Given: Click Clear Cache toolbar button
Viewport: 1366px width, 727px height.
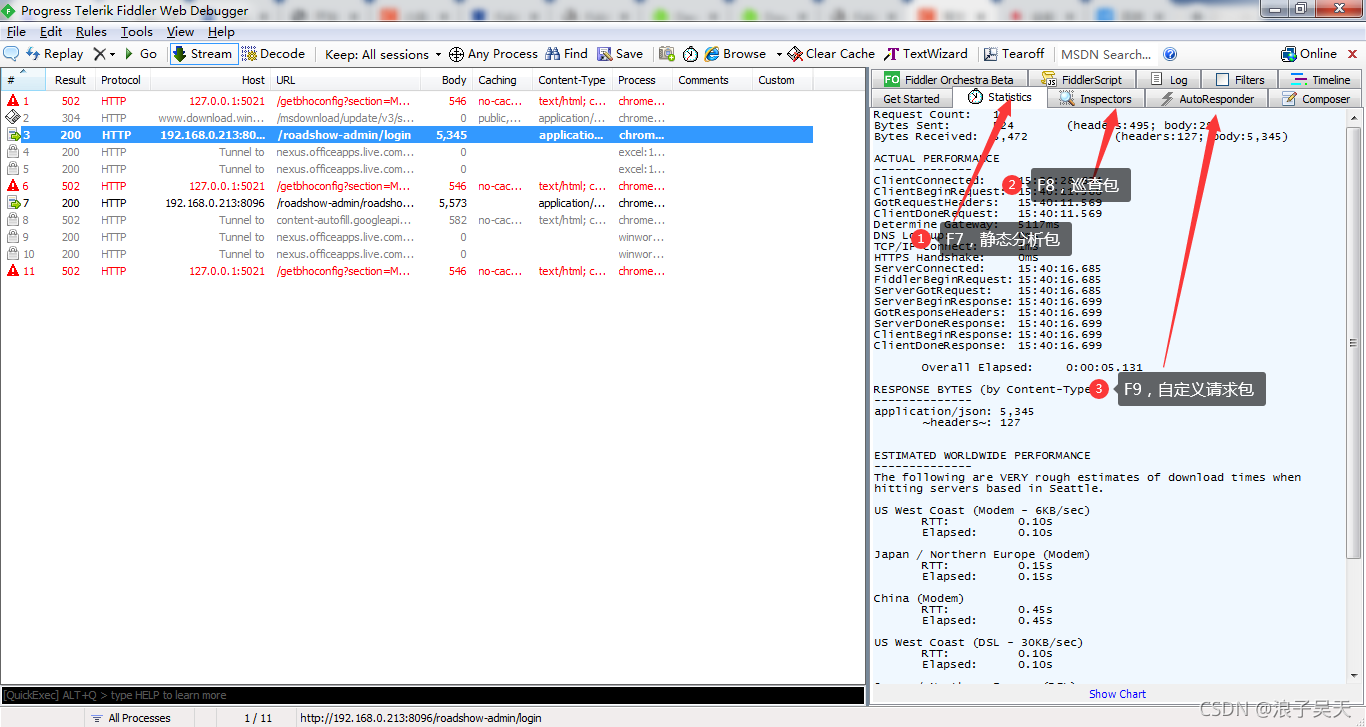Looking at the screenshot, I should [x=831, y=54].
